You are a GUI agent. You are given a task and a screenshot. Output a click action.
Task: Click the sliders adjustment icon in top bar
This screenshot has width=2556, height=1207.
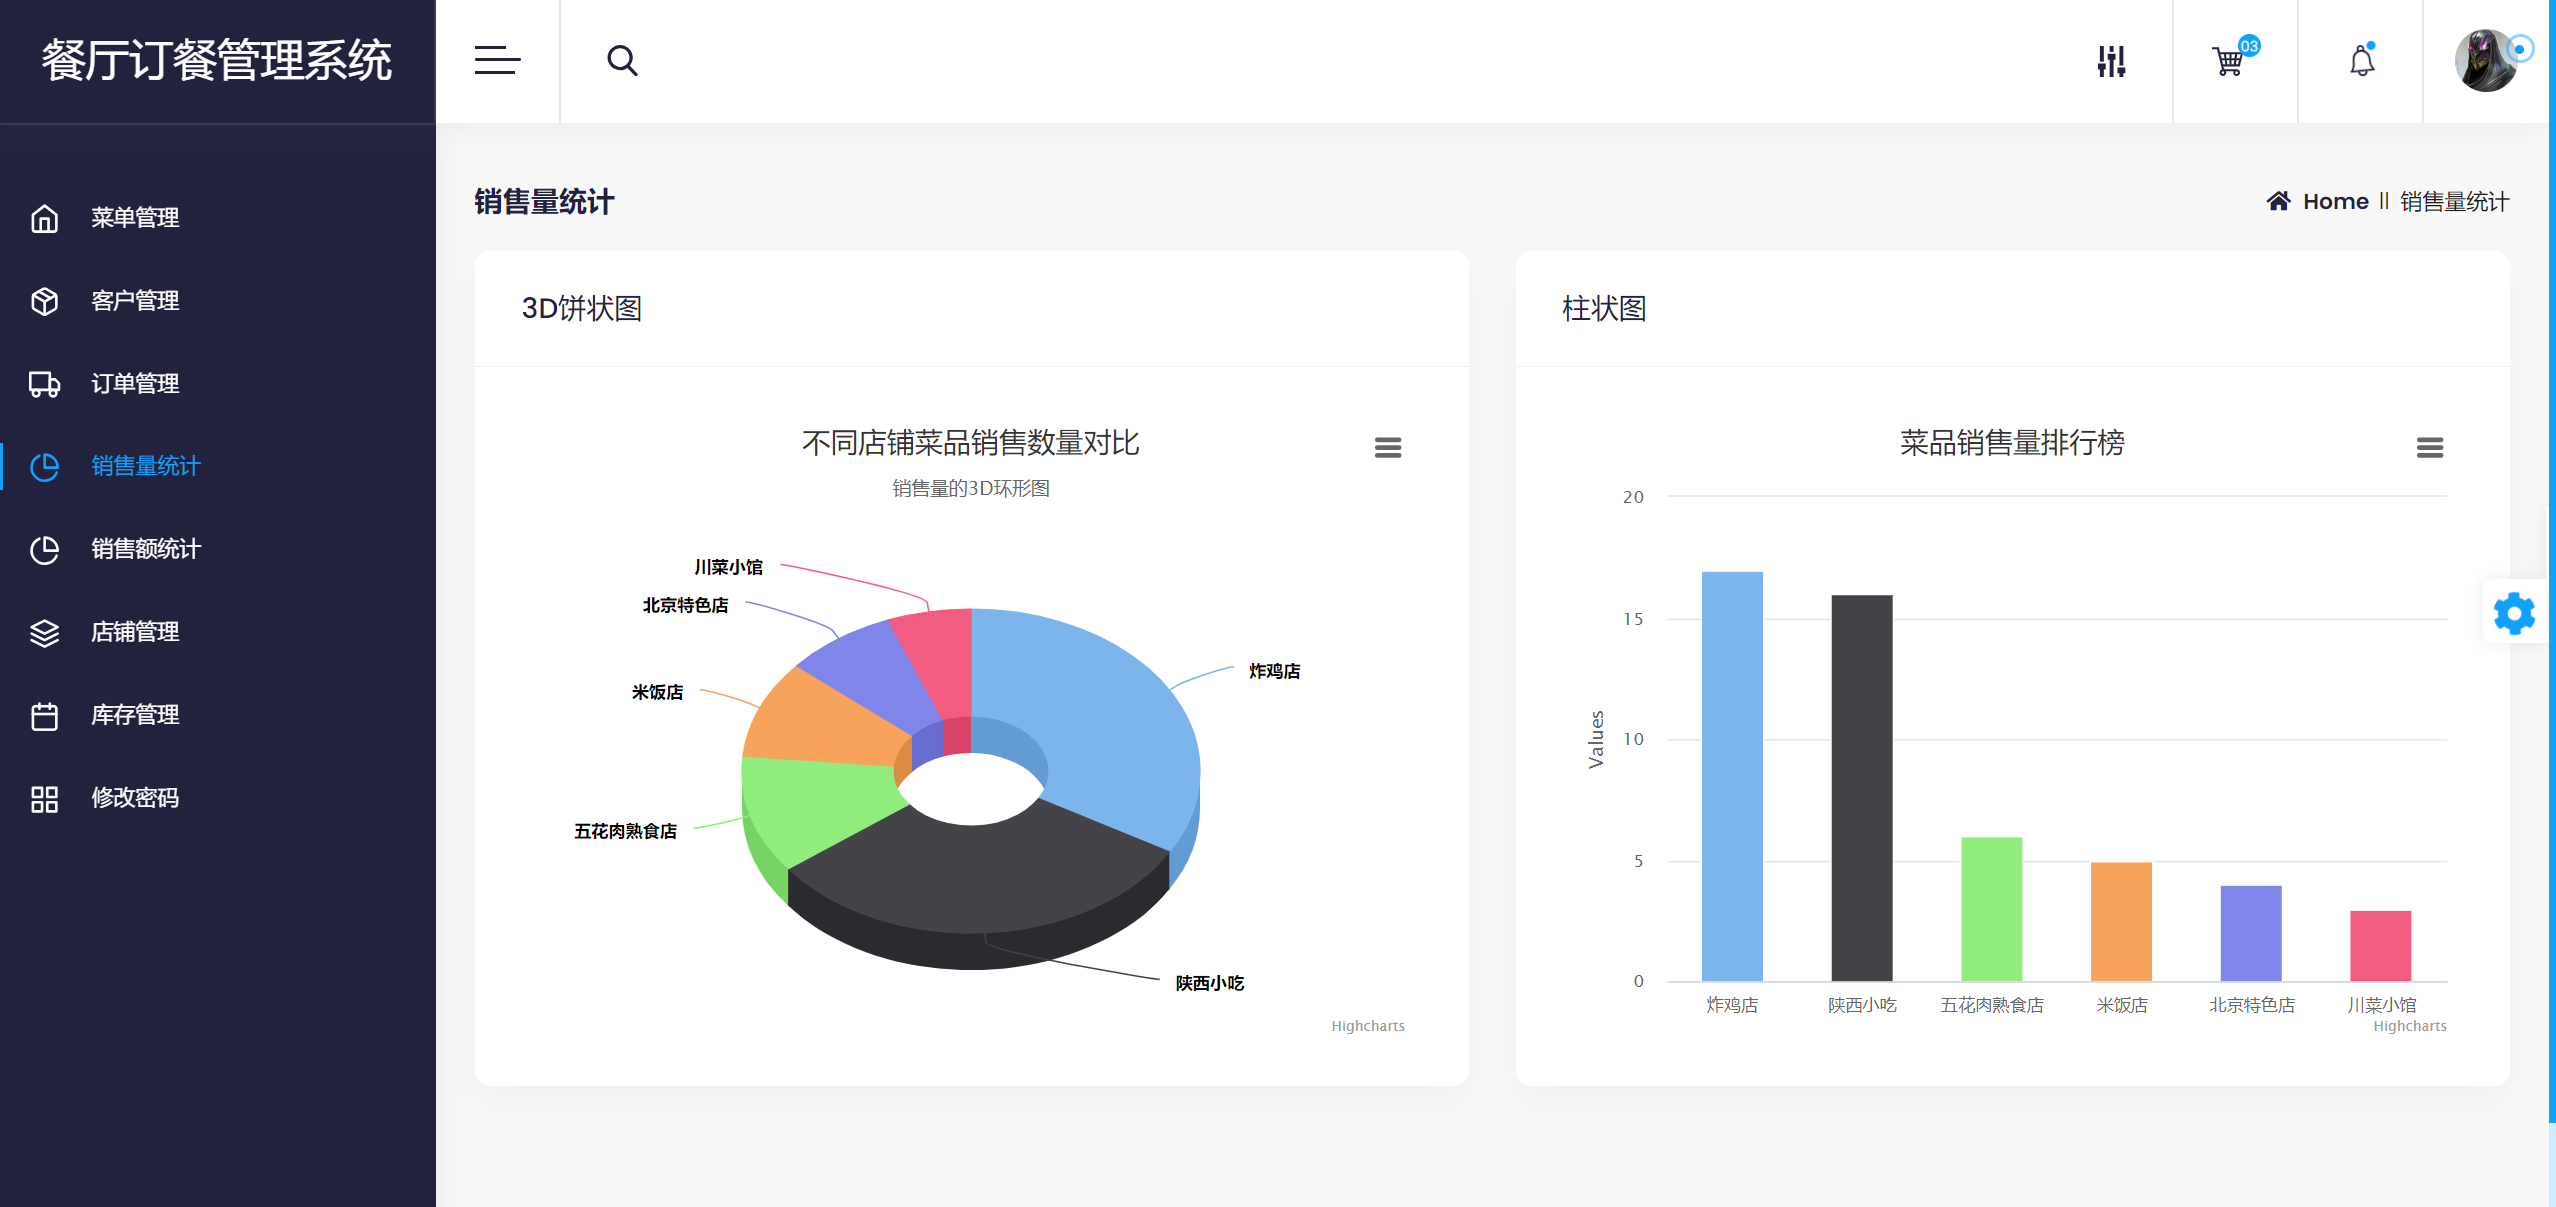click(x=2113, y=60)
